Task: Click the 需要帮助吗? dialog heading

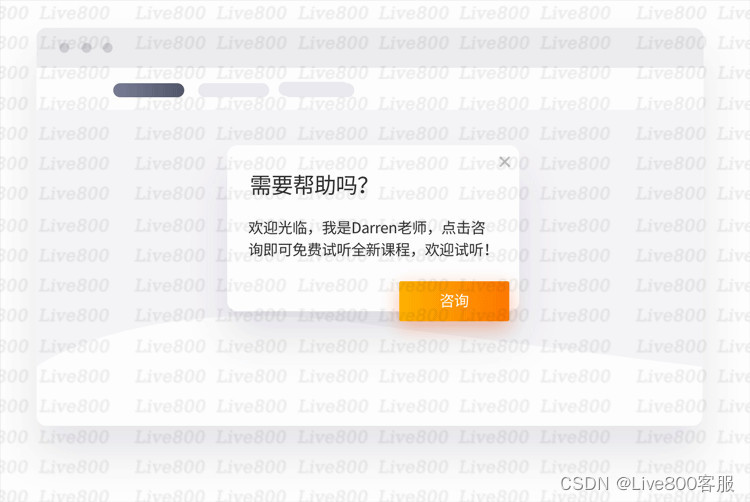Action: [x=309, y=185]
